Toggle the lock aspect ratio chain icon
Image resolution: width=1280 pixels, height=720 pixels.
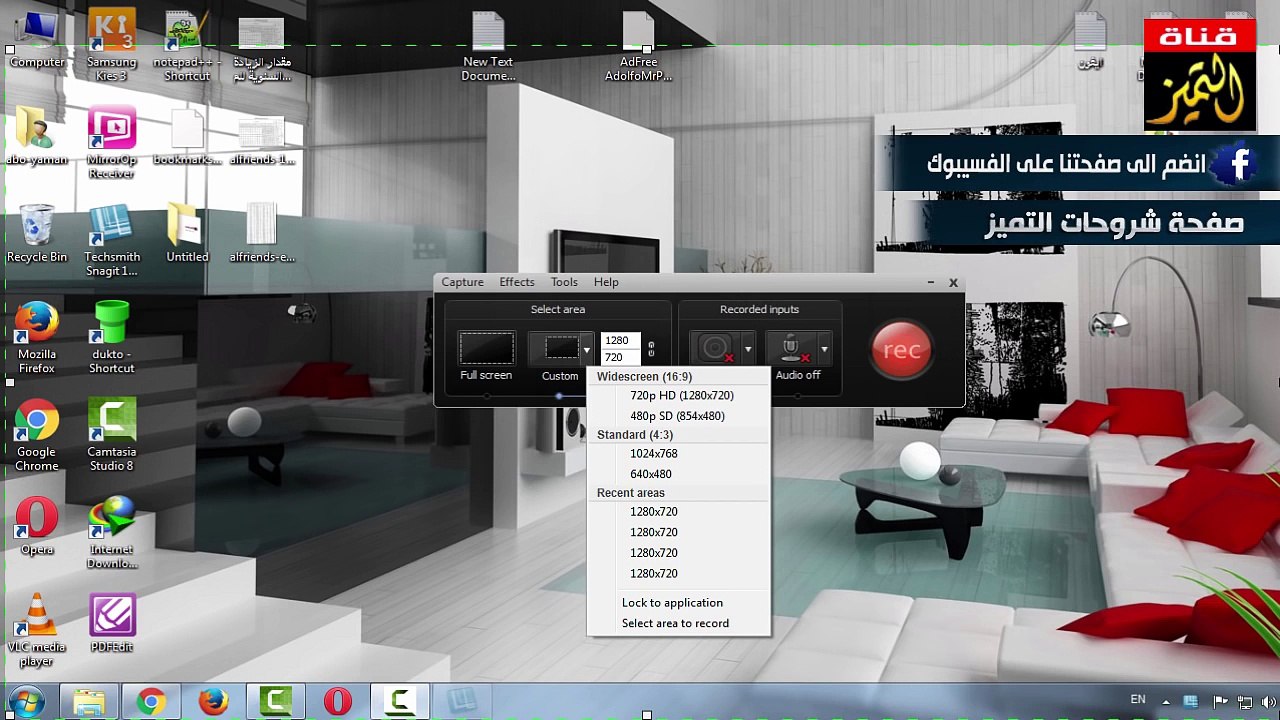(x=651, y=349)
